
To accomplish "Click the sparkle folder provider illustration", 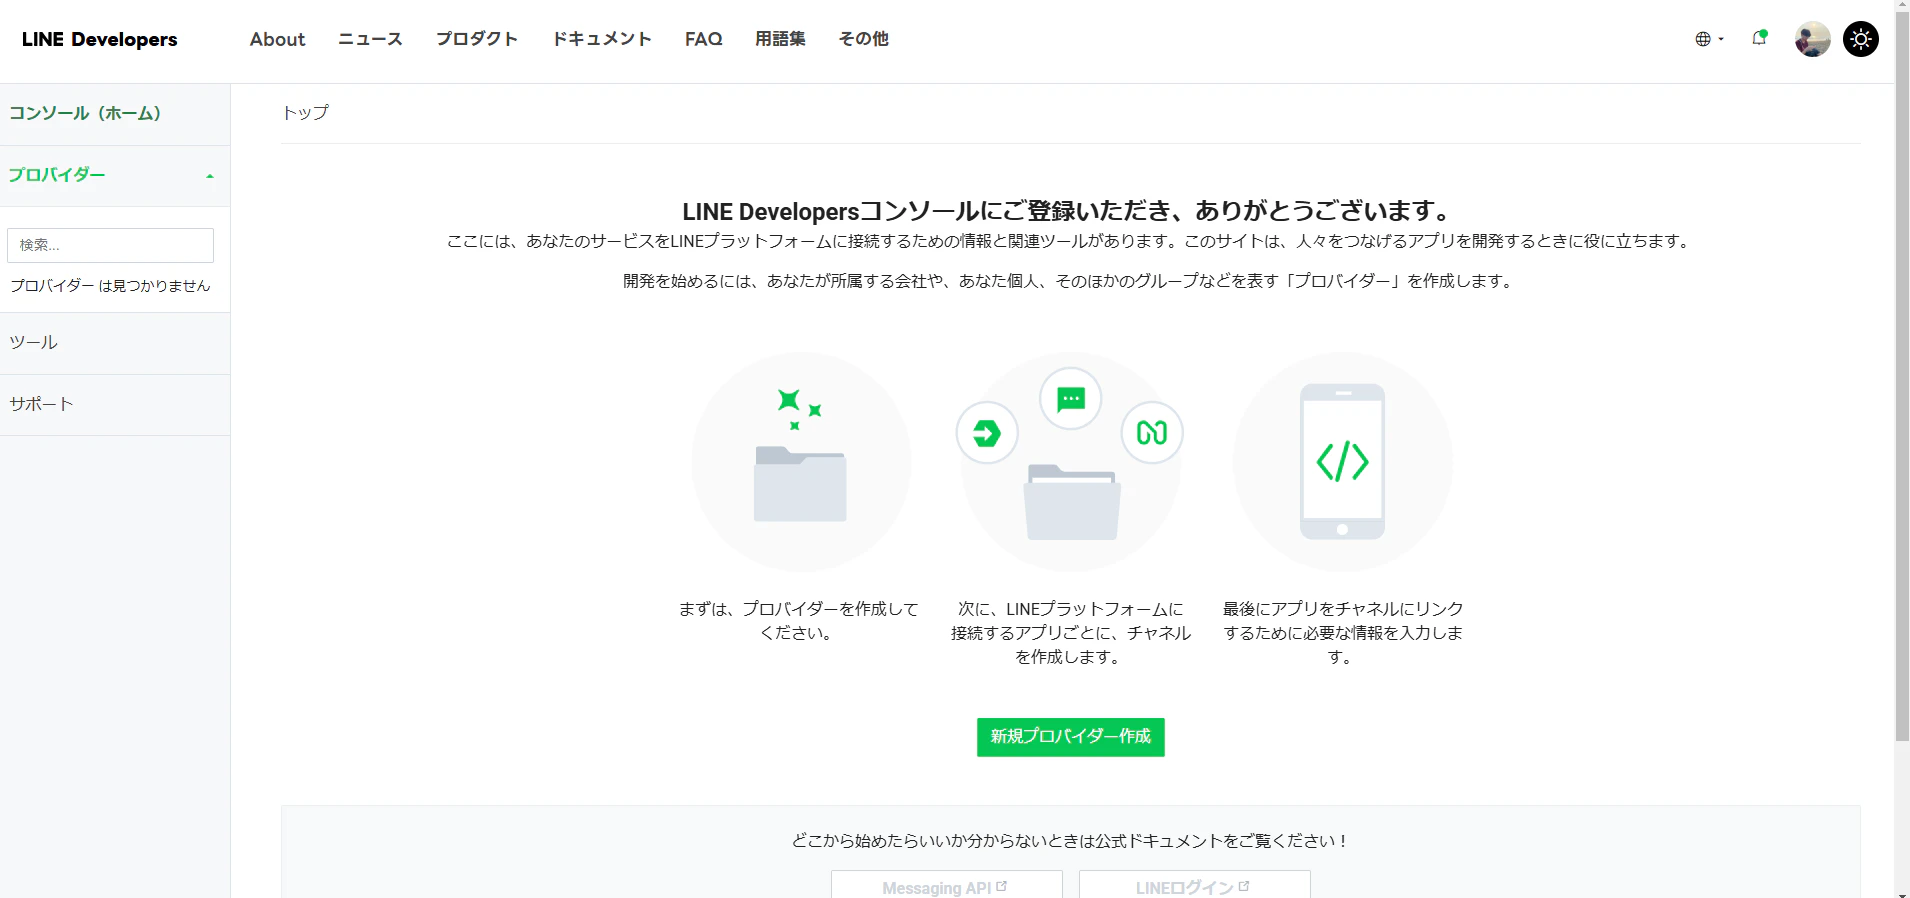I will click(x=800, y=461).
